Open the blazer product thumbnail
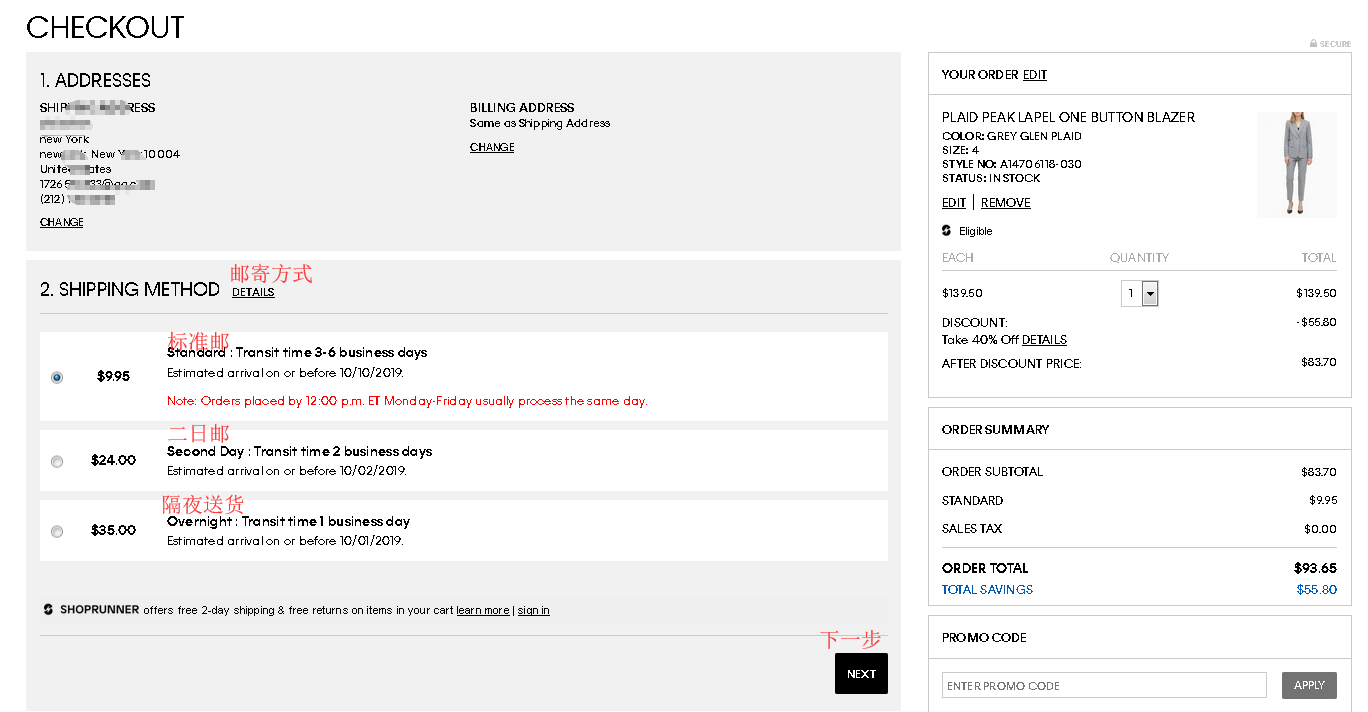 click(x=1296, y=164)
